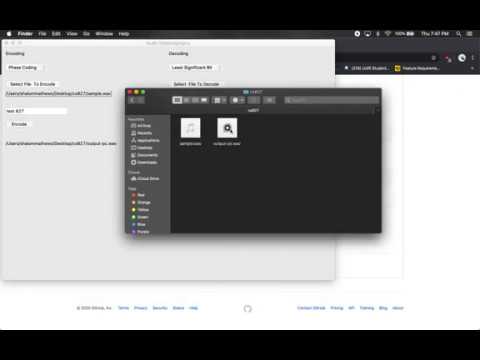Open Documents in Finder sidebar
Screen dimensions: 480x360
(144, 155)
